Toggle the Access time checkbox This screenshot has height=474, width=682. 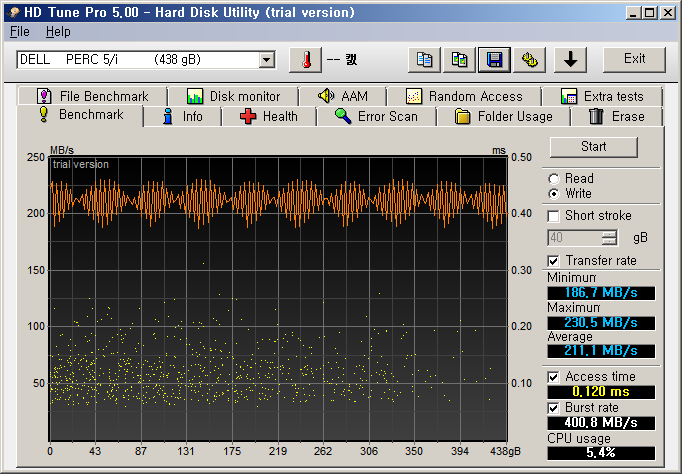pyautogui.click(x=553, y=377)
